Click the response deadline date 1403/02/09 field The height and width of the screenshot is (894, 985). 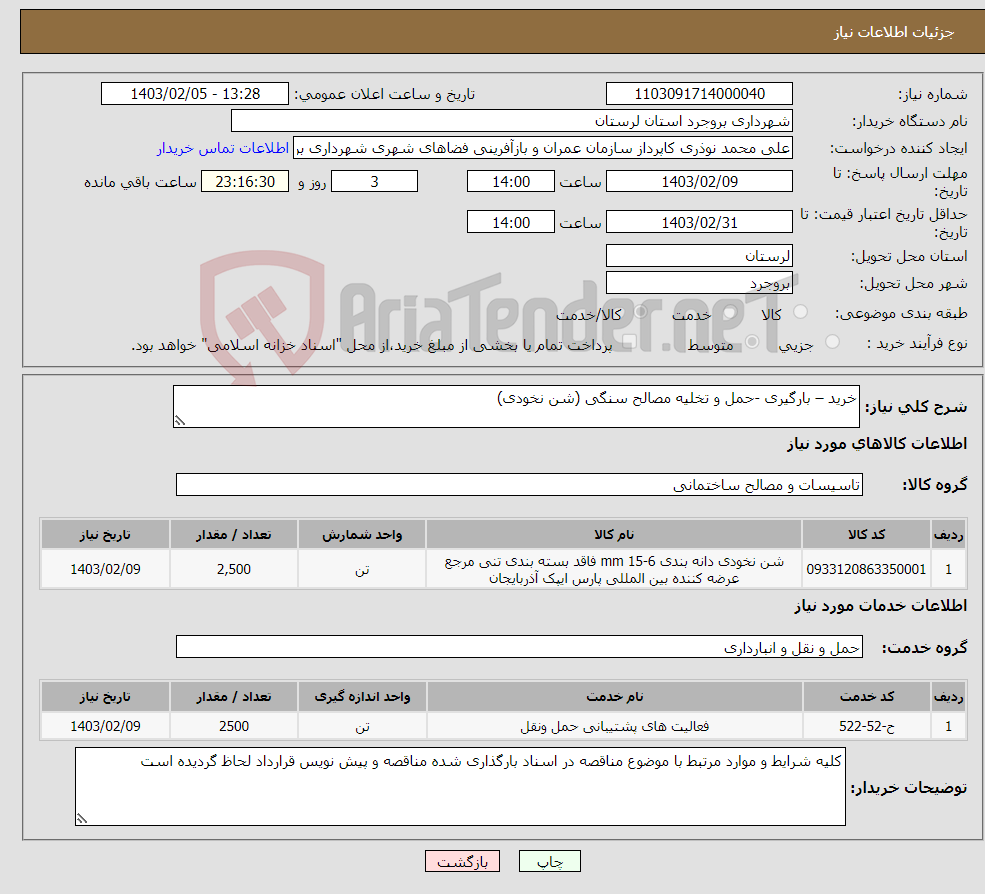point(699,182)
